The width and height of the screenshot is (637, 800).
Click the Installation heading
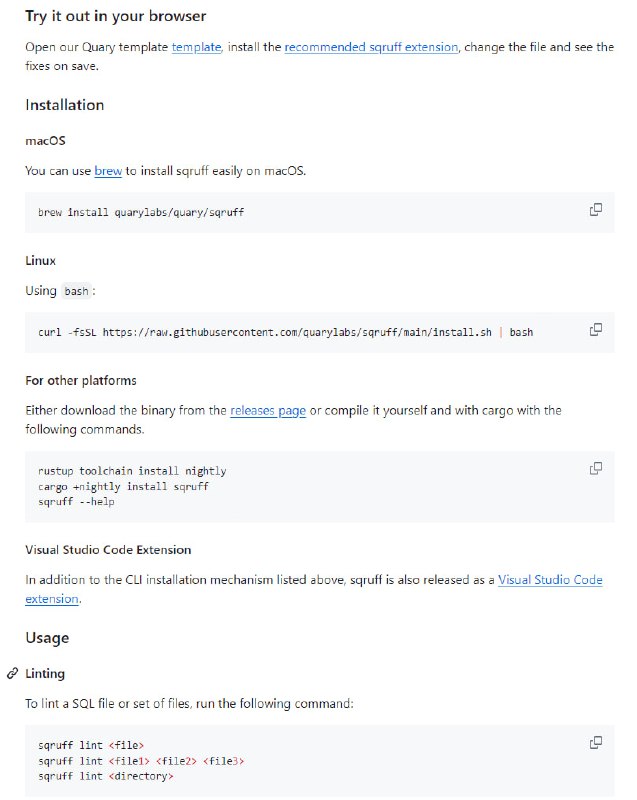click(x=66, y=105)
